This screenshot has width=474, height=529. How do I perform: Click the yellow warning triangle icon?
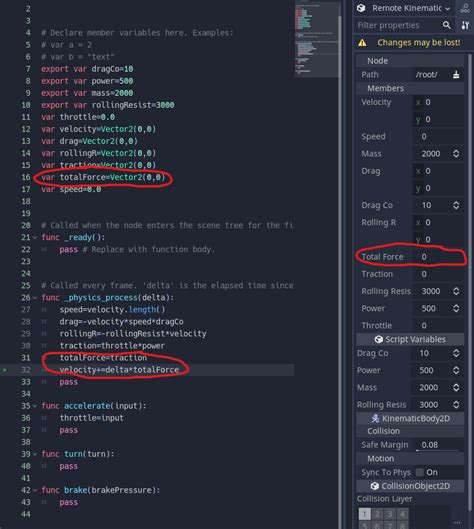362,43
